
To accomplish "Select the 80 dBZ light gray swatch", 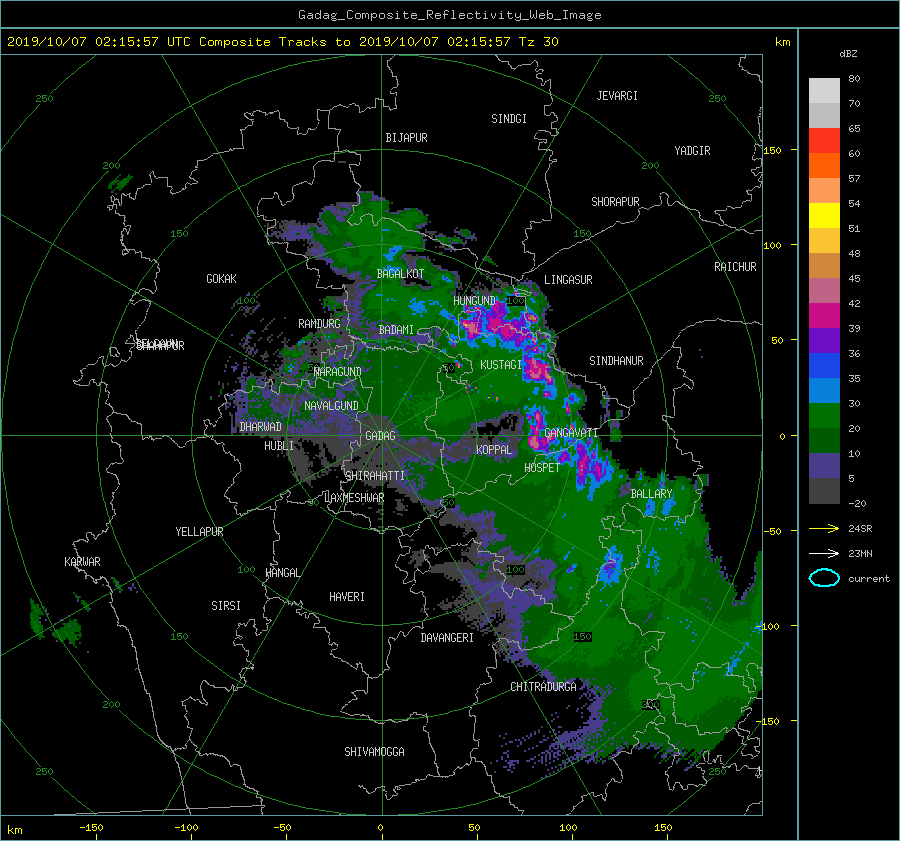I will click(824, 90).
